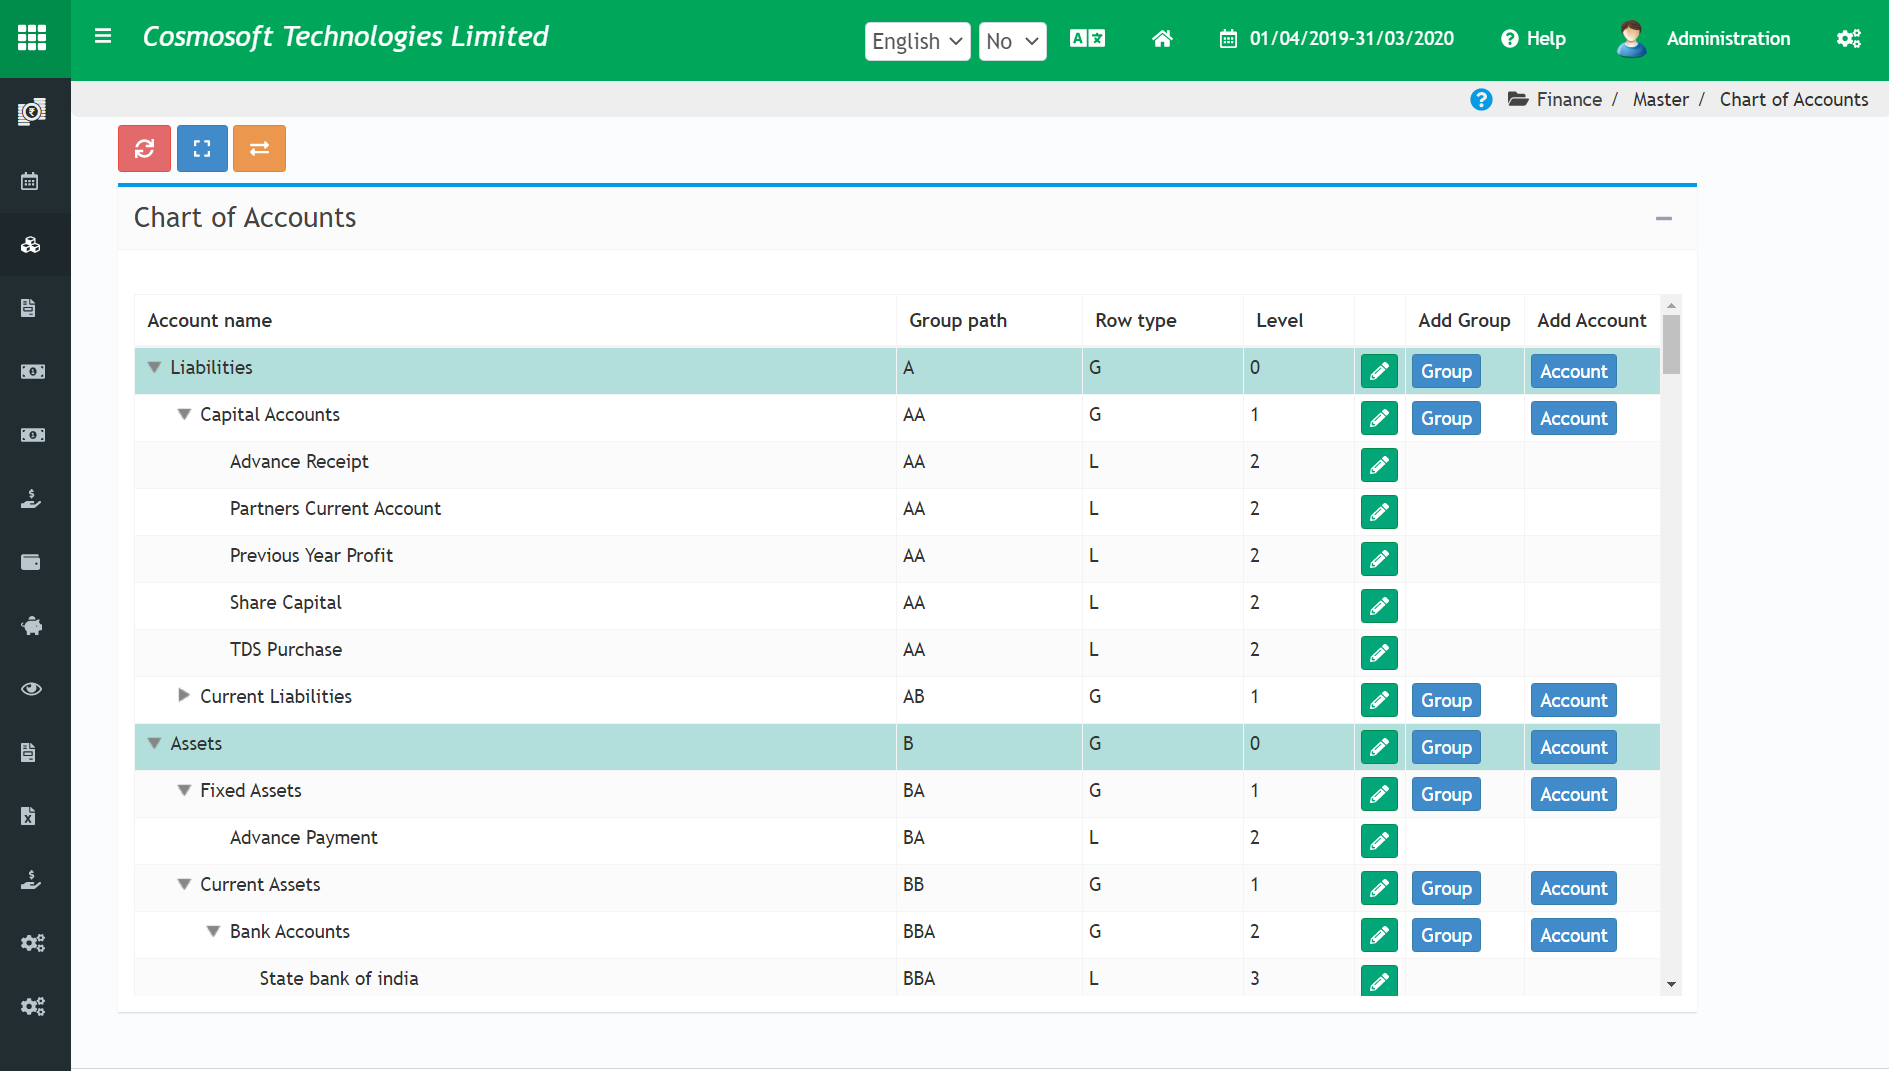Edit the Liabilities row with pencil icon

(x=1379, y=371)
